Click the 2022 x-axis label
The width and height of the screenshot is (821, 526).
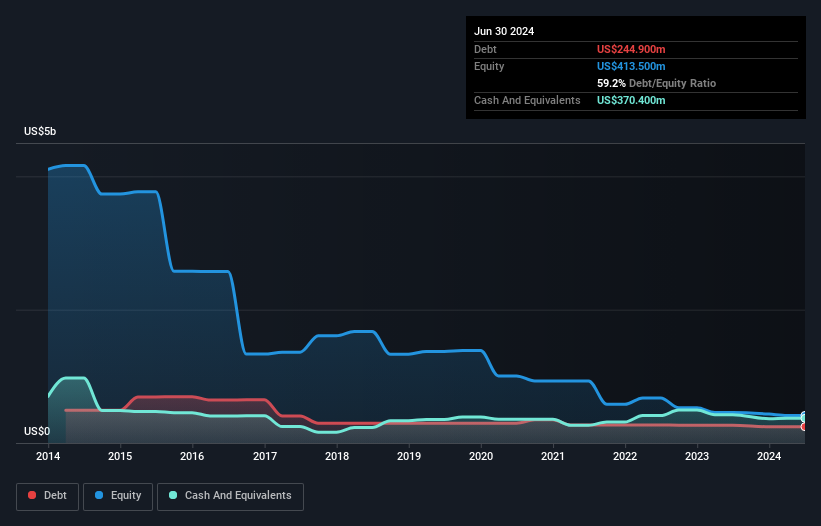tap(625, 456)
